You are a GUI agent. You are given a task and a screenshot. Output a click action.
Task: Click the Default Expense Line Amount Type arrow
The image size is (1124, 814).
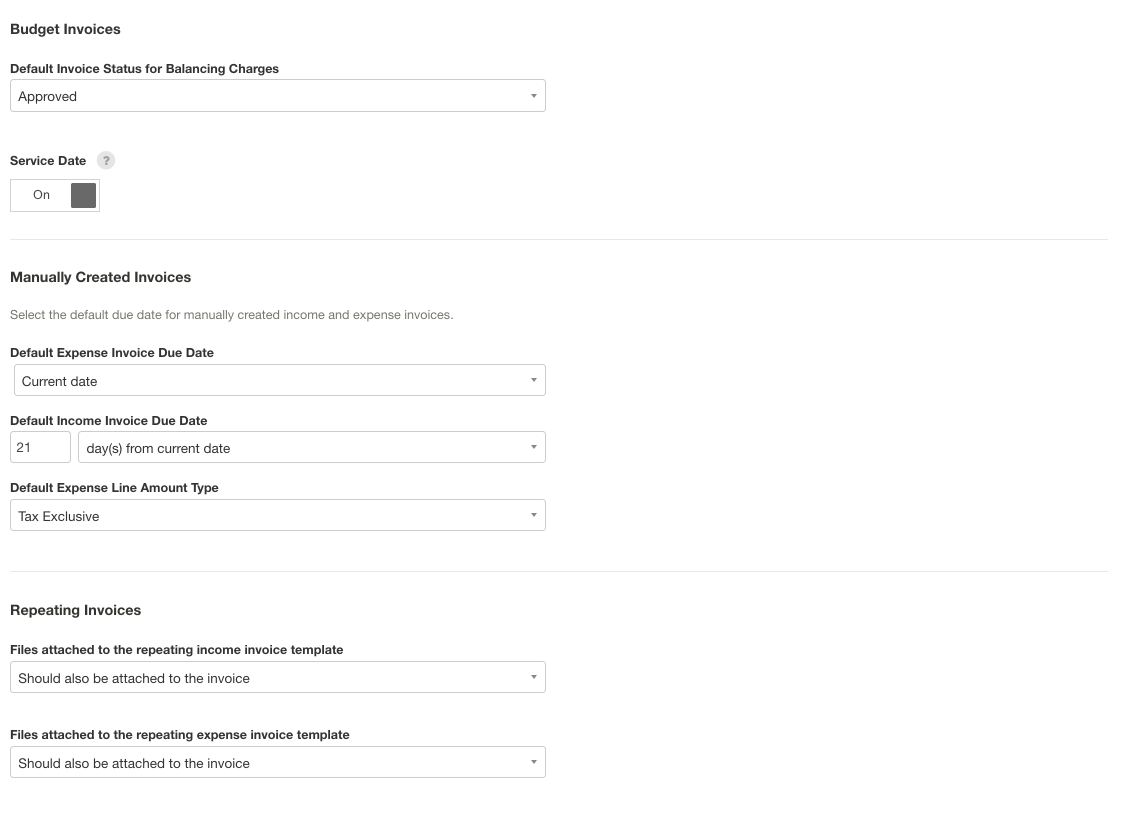coord(533,515)
